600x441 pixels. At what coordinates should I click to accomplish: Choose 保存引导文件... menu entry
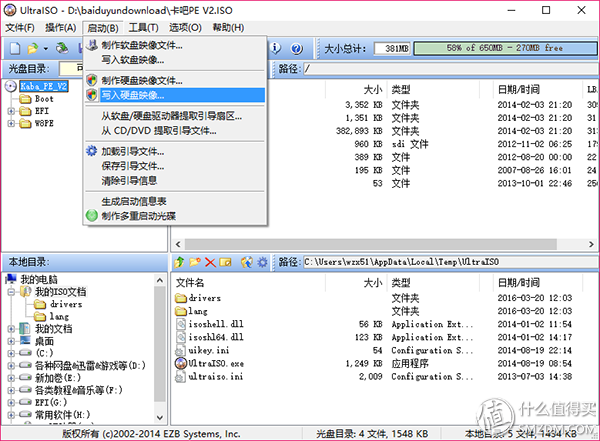point(175,166)
